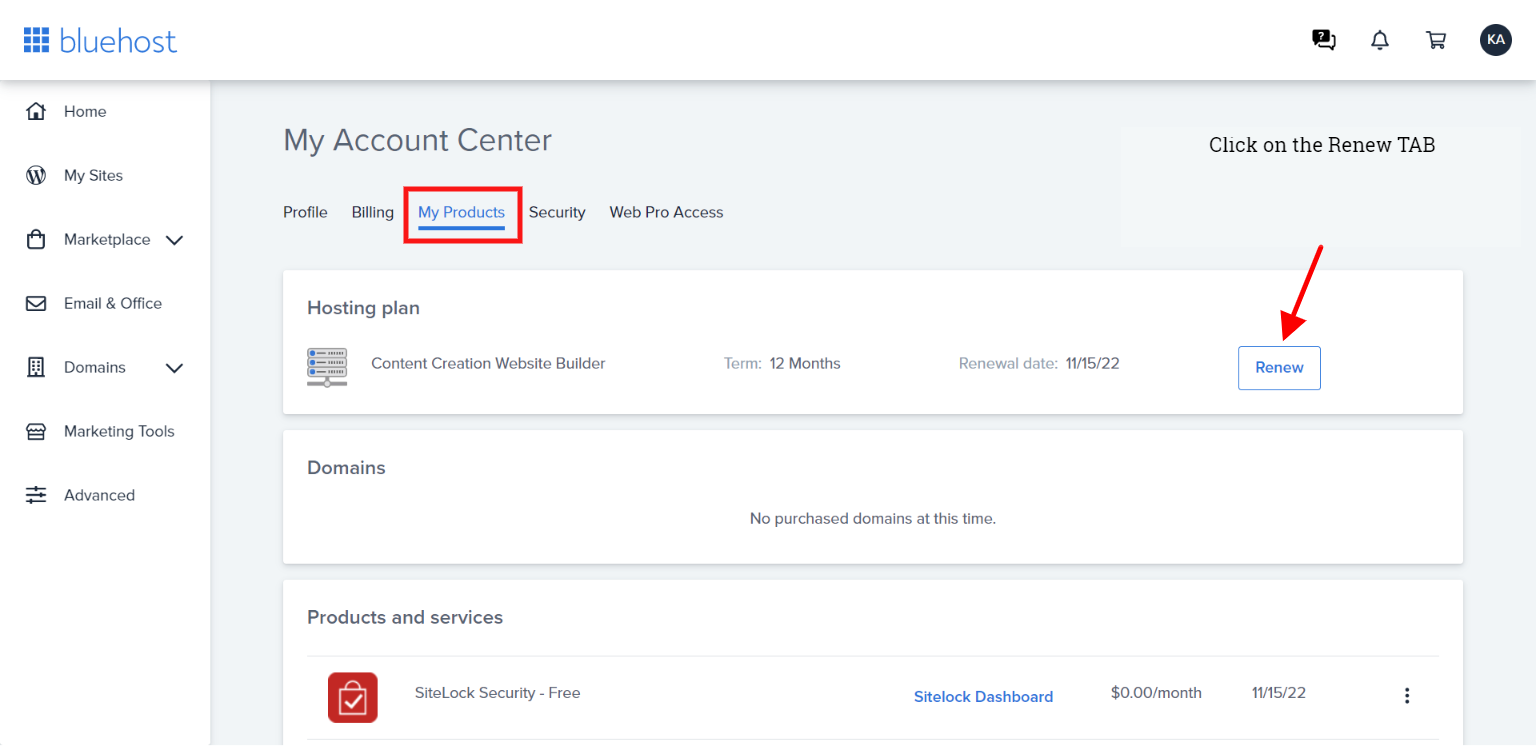Viewport: 1536px width, 746px height.
Task: Click the Advanced sliders icon
Action: pos(36,495)
